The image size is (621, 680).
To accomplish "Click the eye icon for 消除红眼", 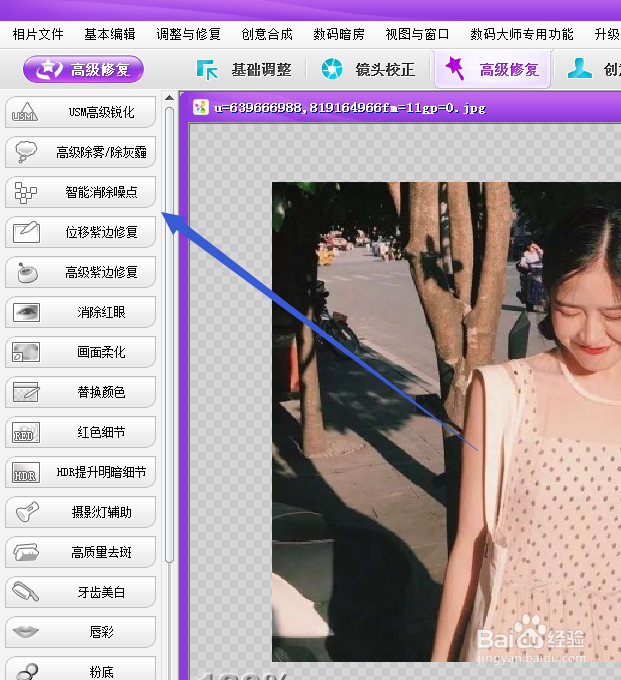I will click(x=26, y=312).
